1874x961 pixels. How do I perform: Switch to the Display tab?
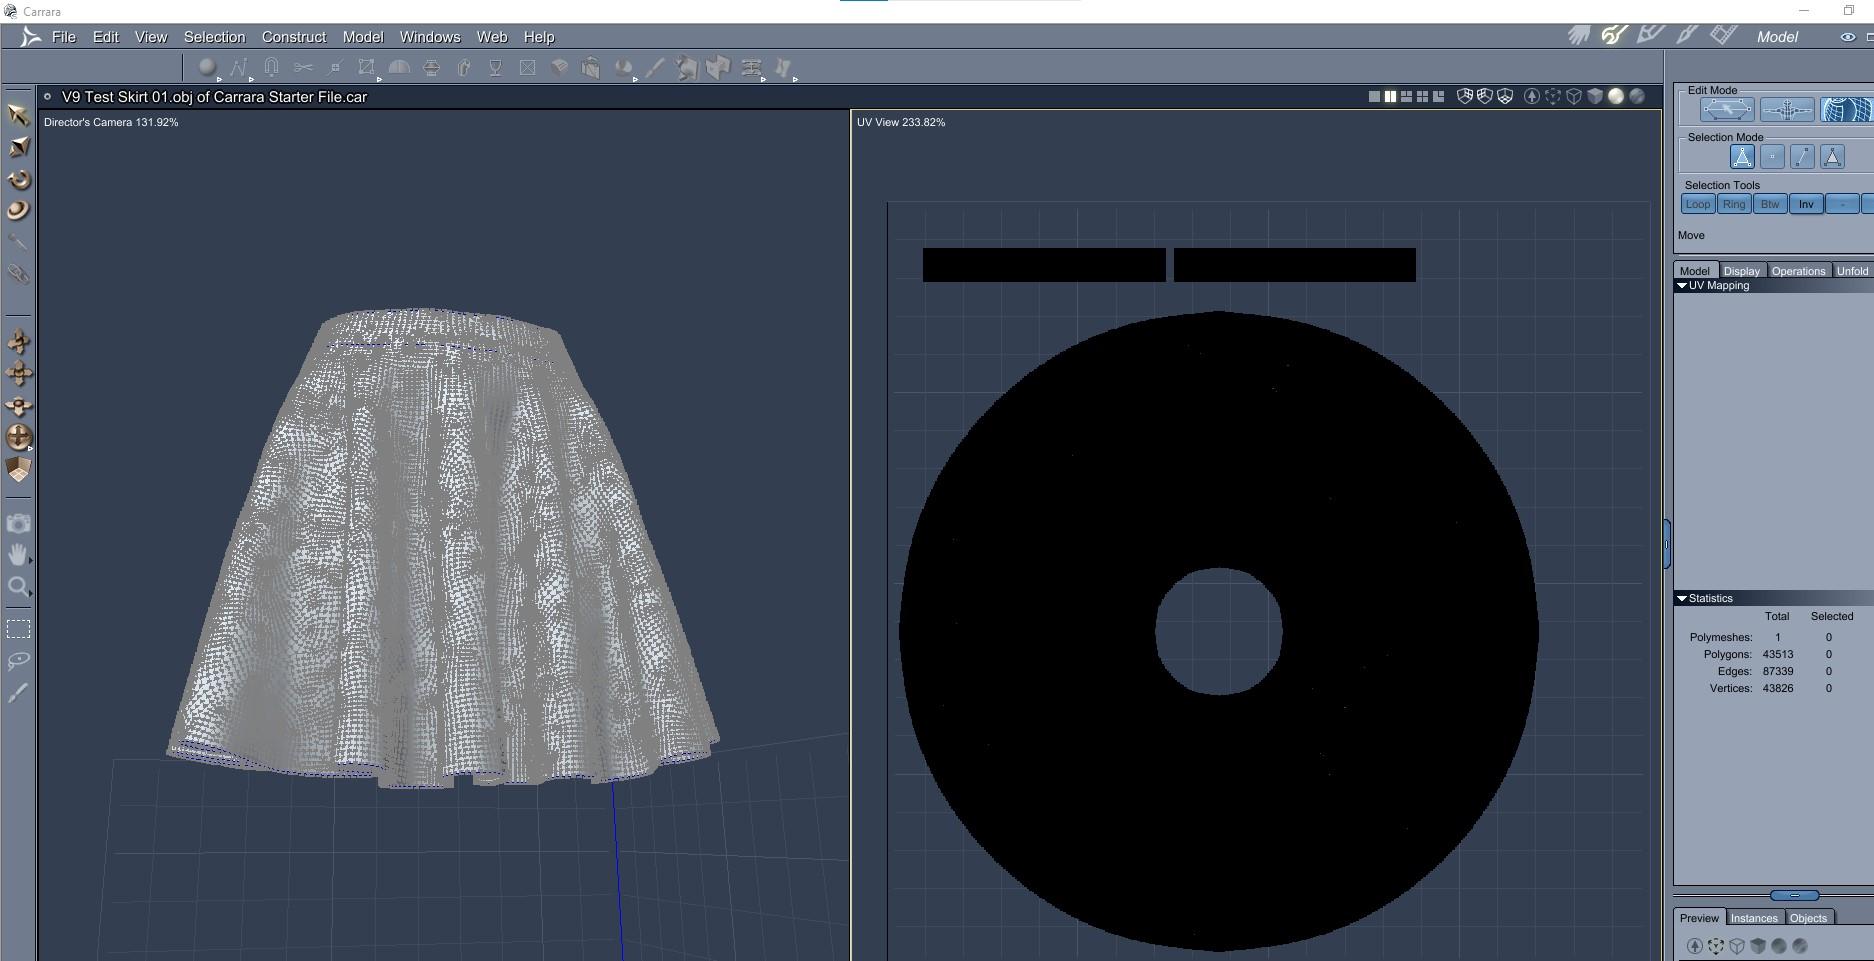tap(1741, 271)
